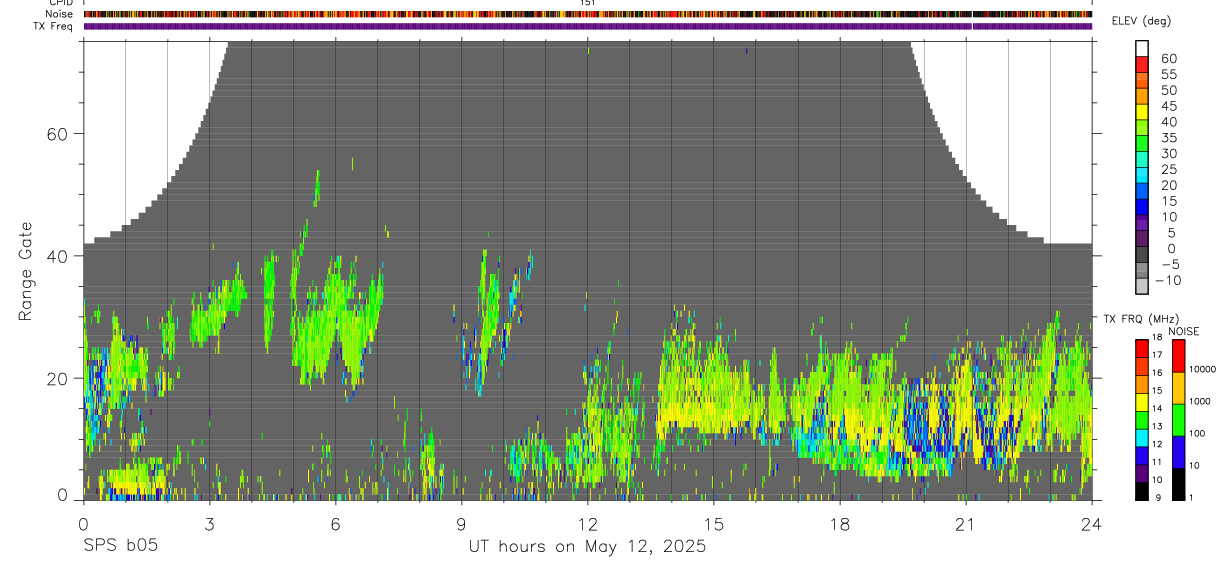Click ELEV colorbar tick '45'
The width and height of the screenshot is (1228, 567).
click(1168, 107)
